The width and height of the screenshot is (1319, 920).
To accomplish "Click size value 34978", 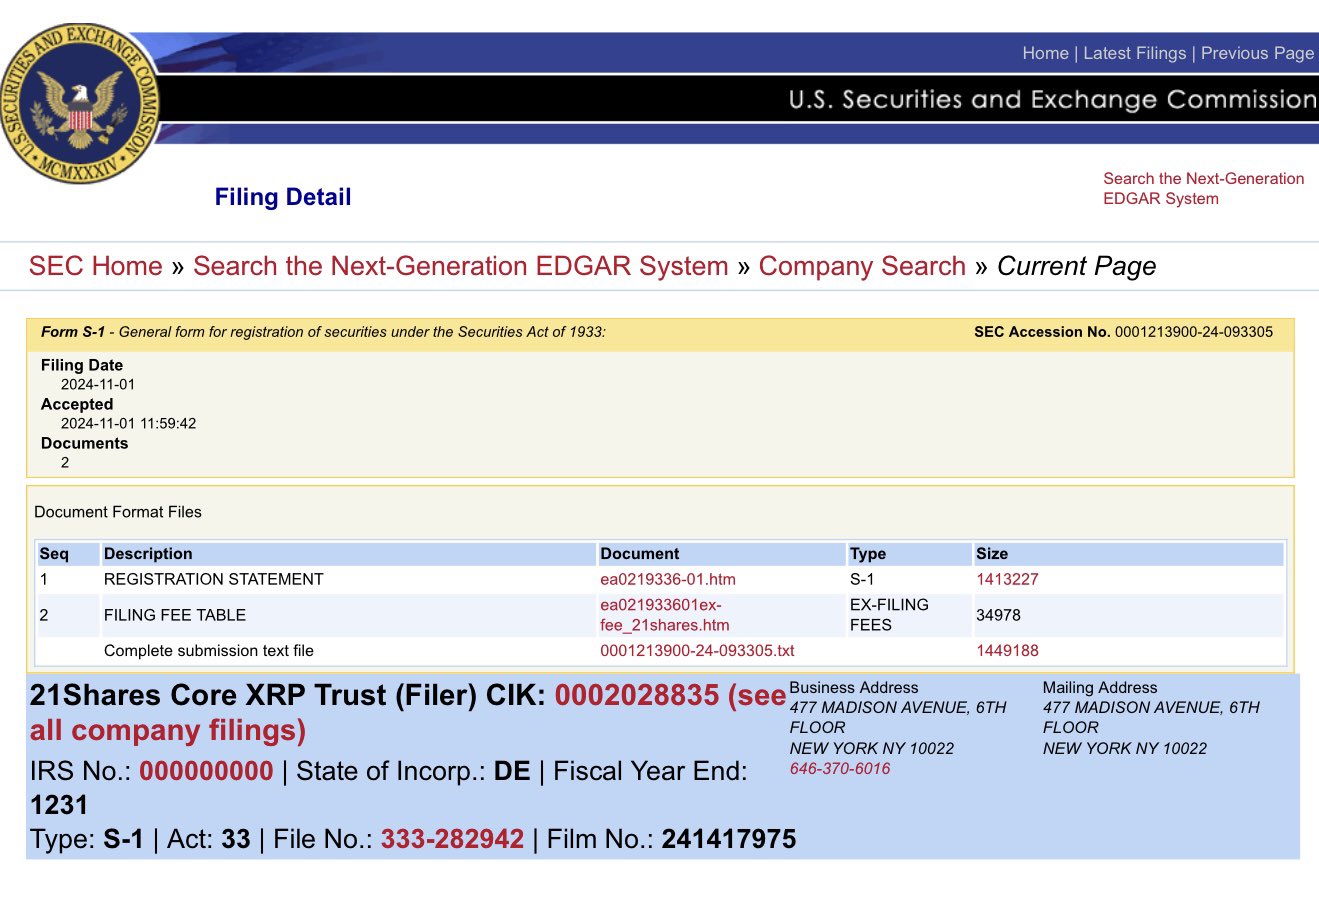I will pos(998,615).
